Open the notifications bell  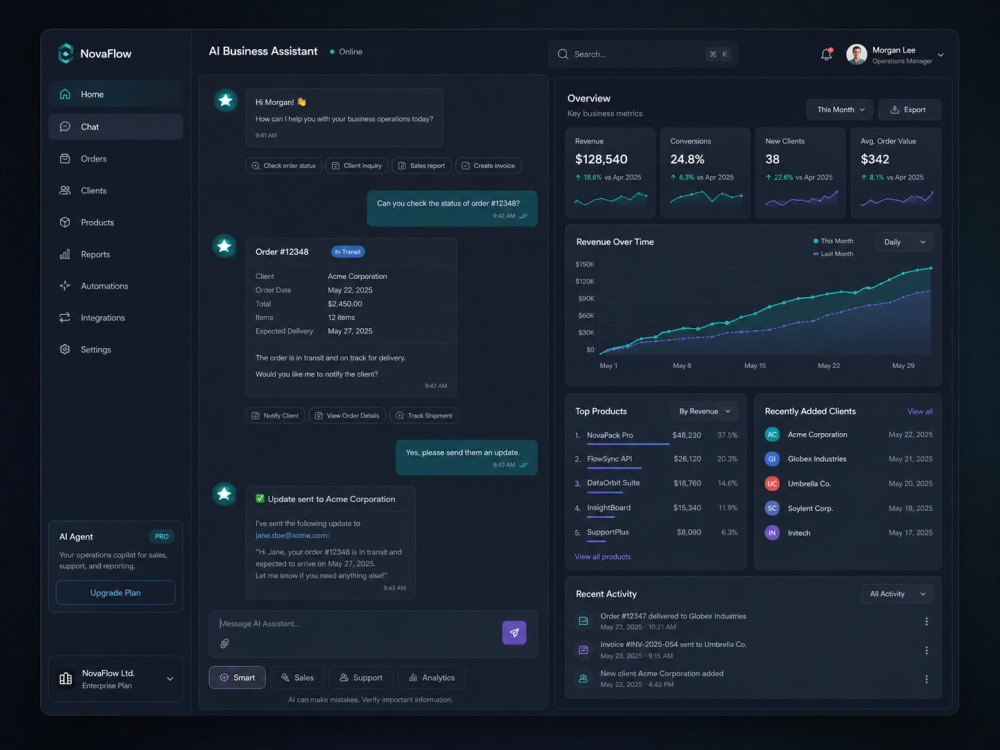click(x=826, y=54)
